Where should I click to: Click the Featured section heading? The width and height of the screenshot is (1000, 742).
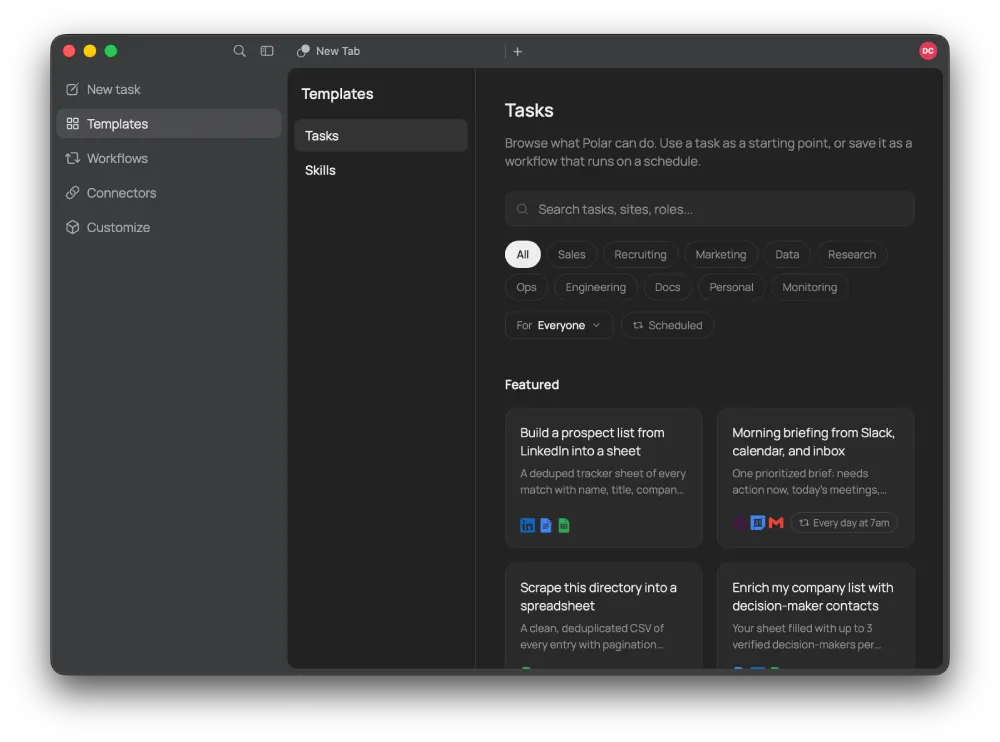(532, 385)
